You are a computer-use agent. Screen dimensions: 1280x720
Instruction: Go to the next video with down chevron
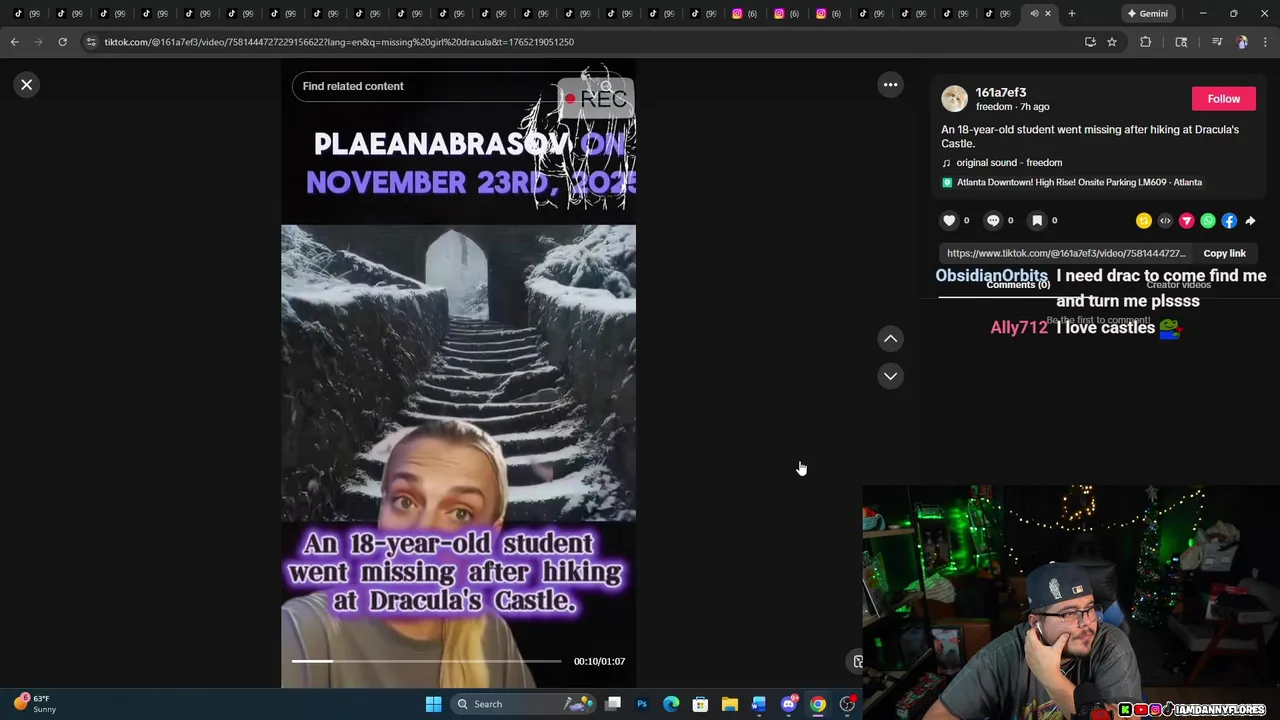pos(890,376)
